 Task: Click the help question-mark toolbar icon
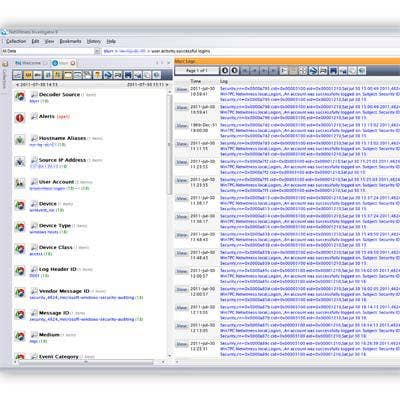coord(97,75)
